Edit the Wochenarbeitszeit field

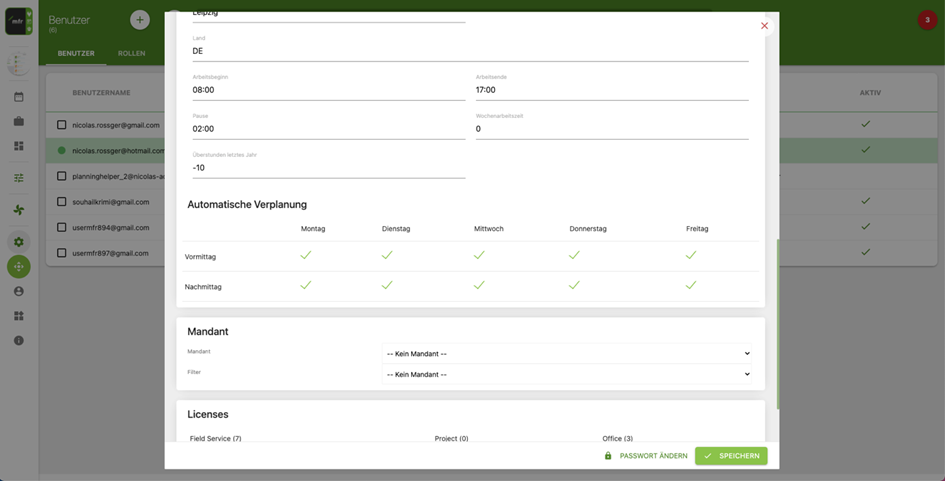pyautogui.click(x=612, y=128)
